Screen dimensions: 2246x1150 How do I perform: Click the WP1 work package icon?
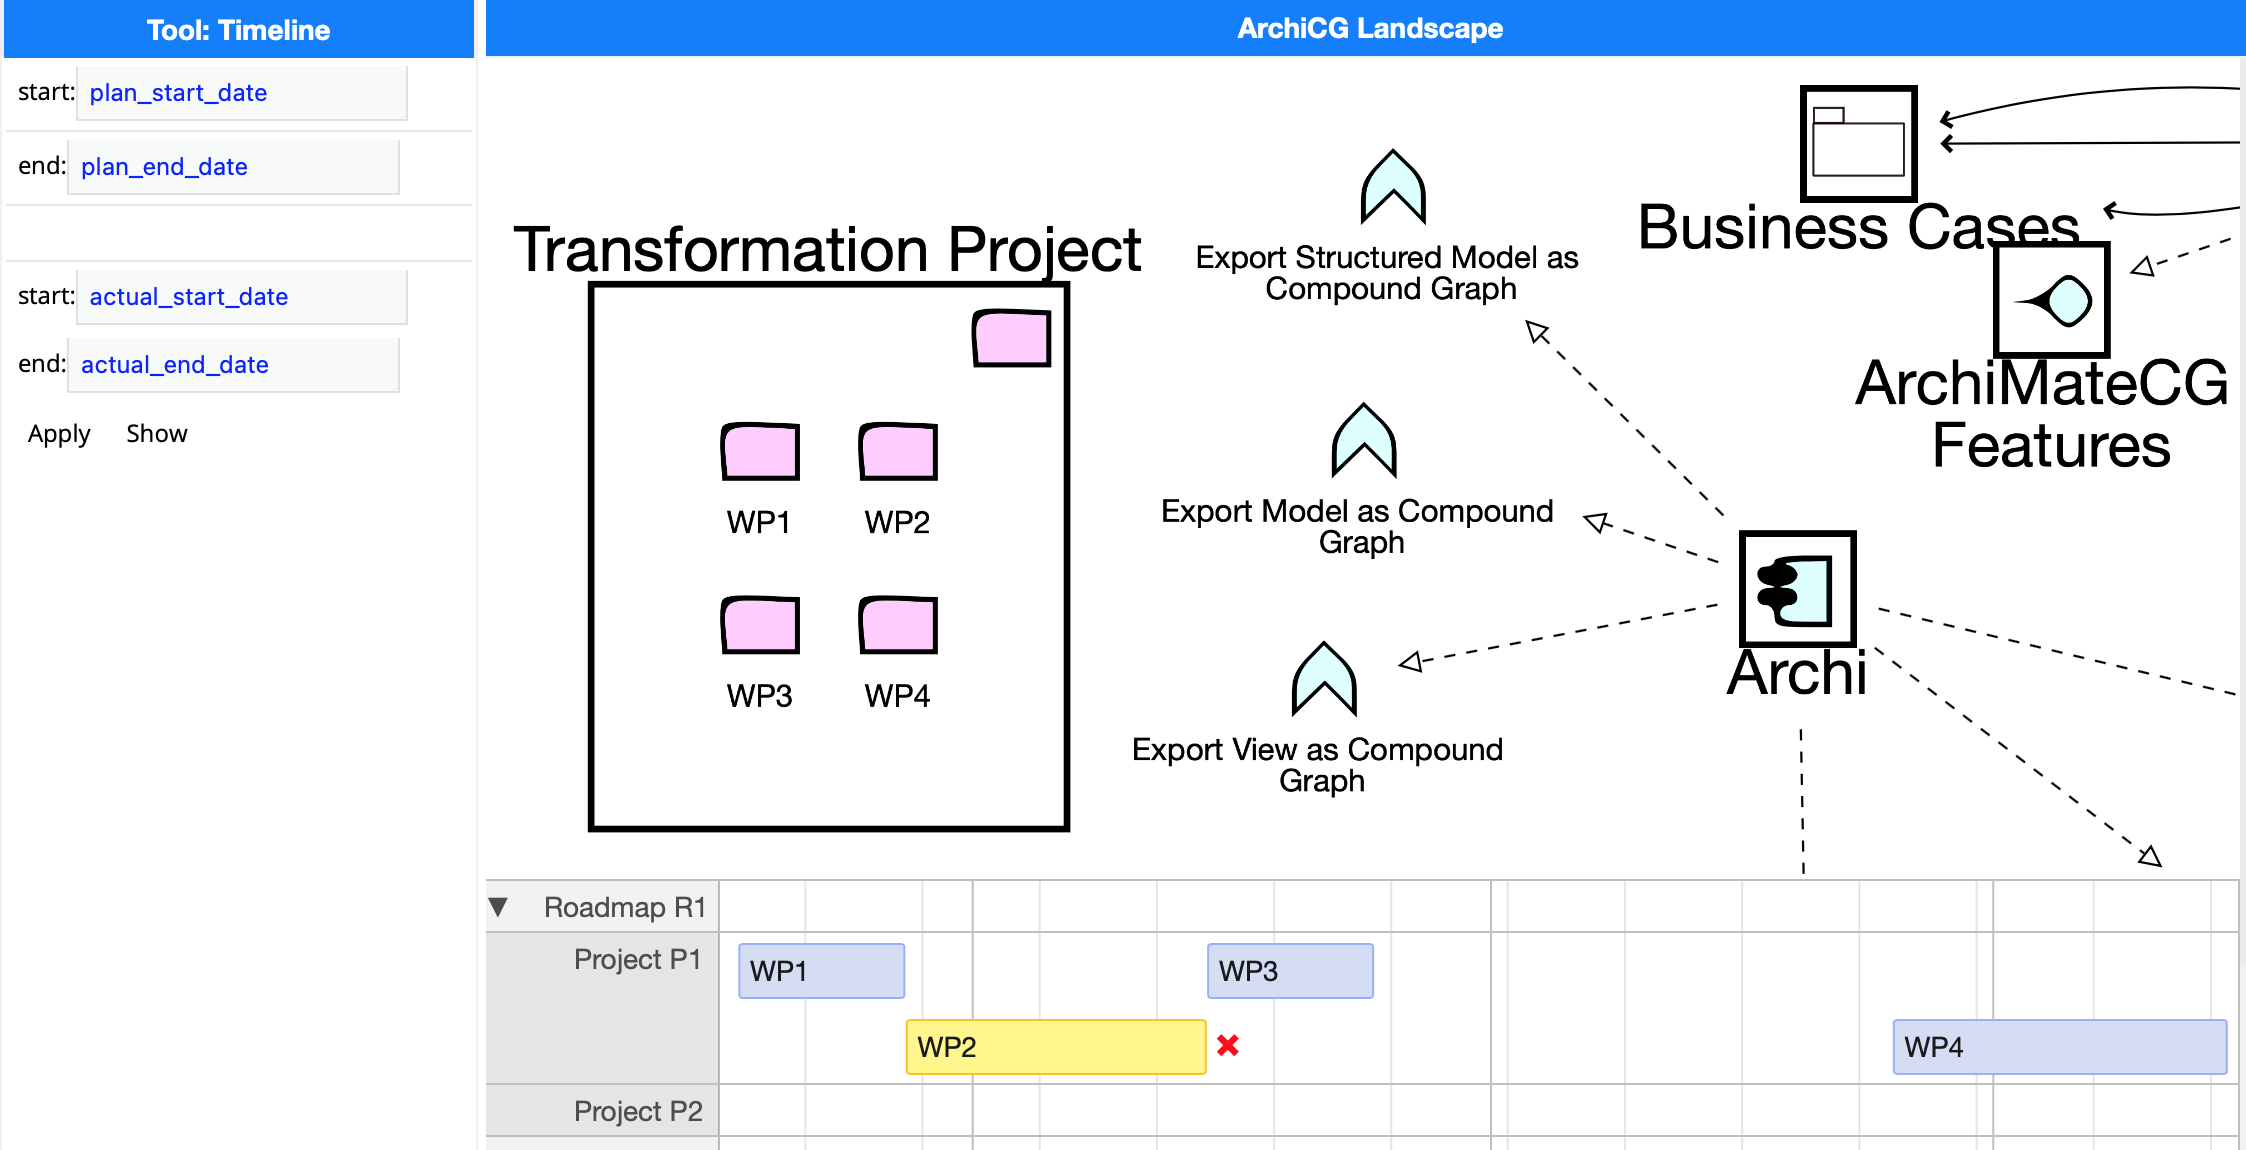(x=760, y=452)
